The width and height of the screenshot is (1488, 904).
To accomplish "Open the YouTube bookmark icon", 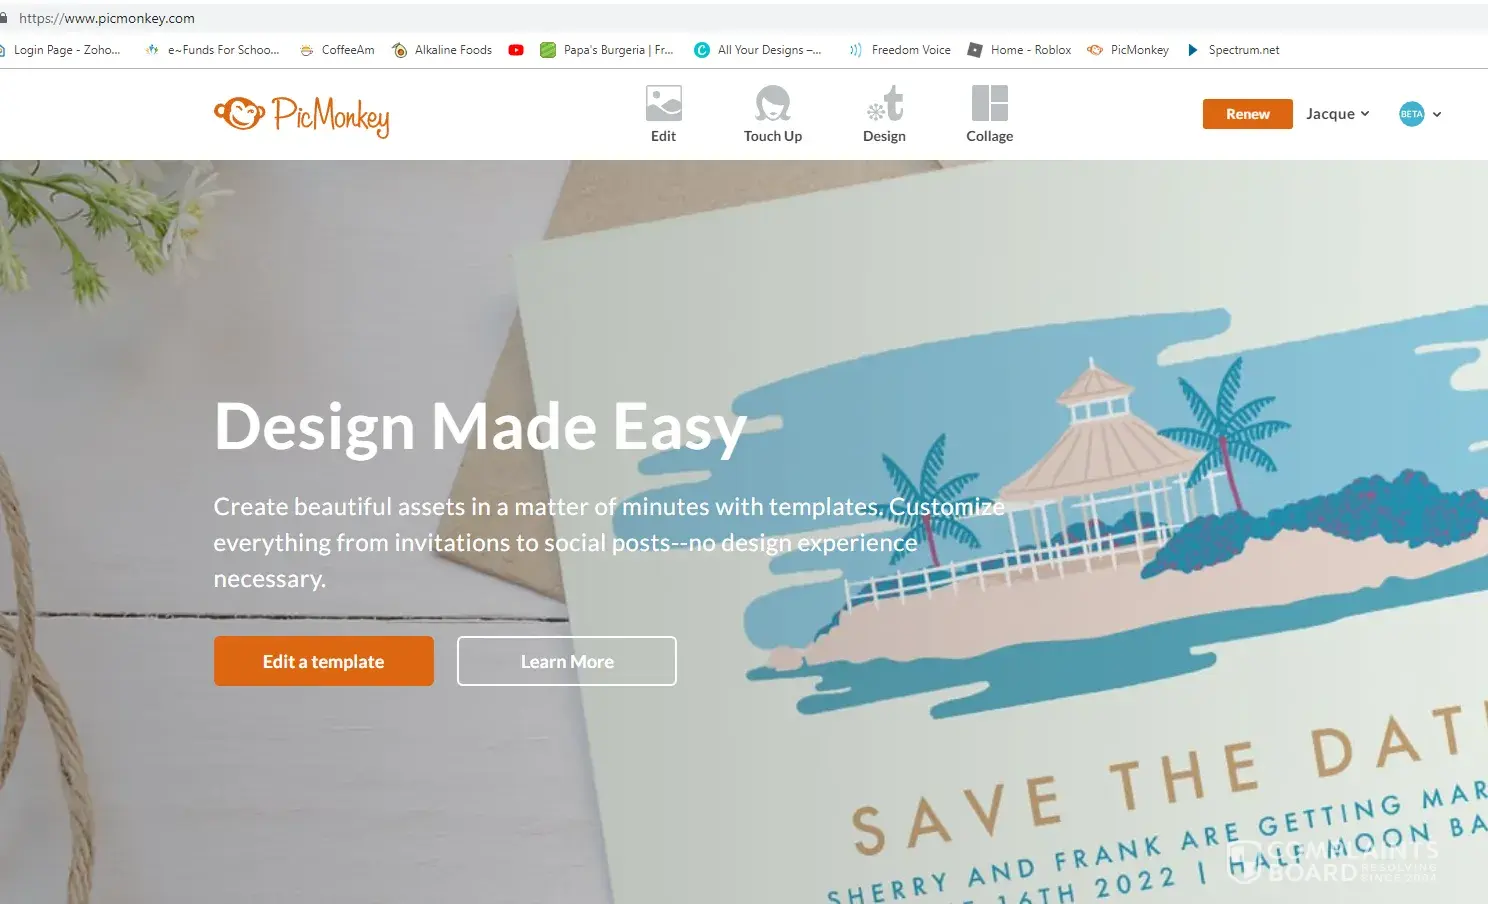I will pos(516,50).
